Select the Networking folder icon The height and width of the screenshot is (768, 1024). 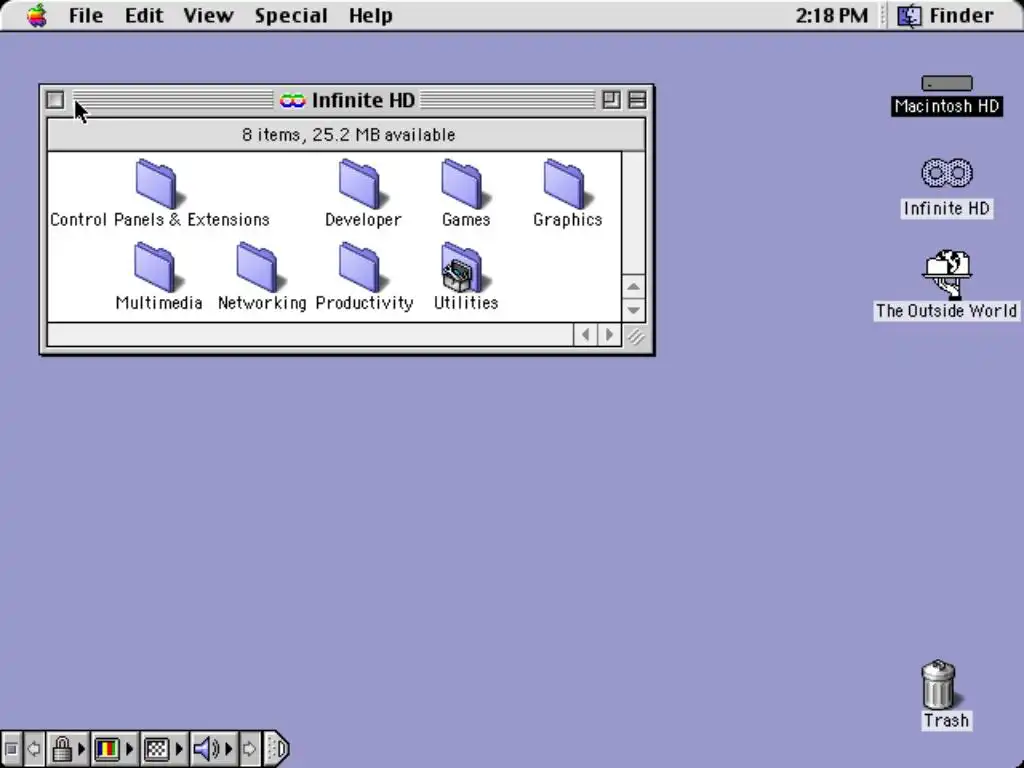point(259,268)
